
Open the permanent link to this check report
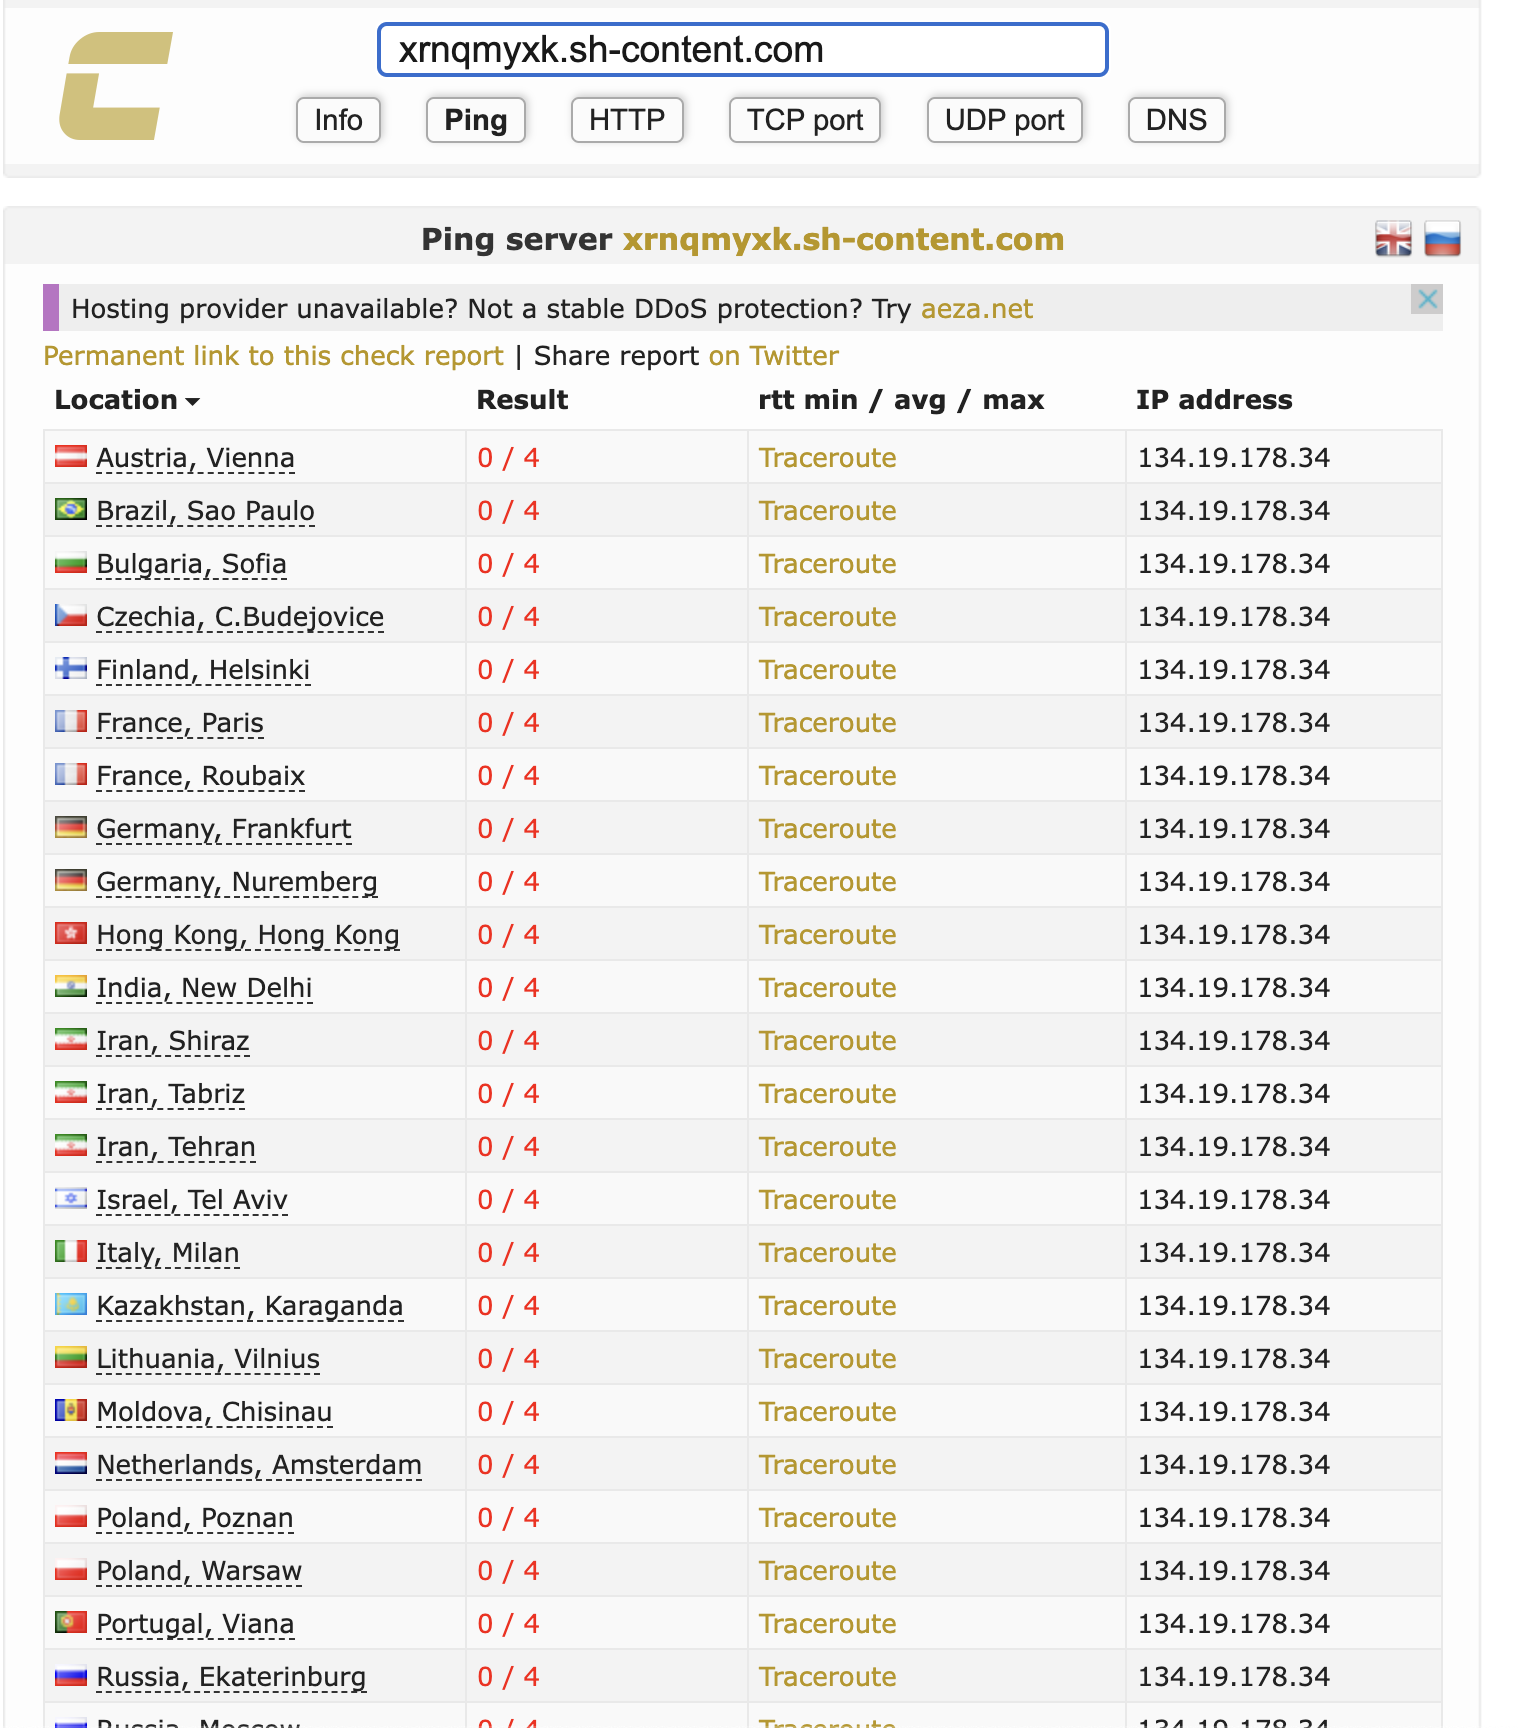pyautogui.click(x=273, y=356)
